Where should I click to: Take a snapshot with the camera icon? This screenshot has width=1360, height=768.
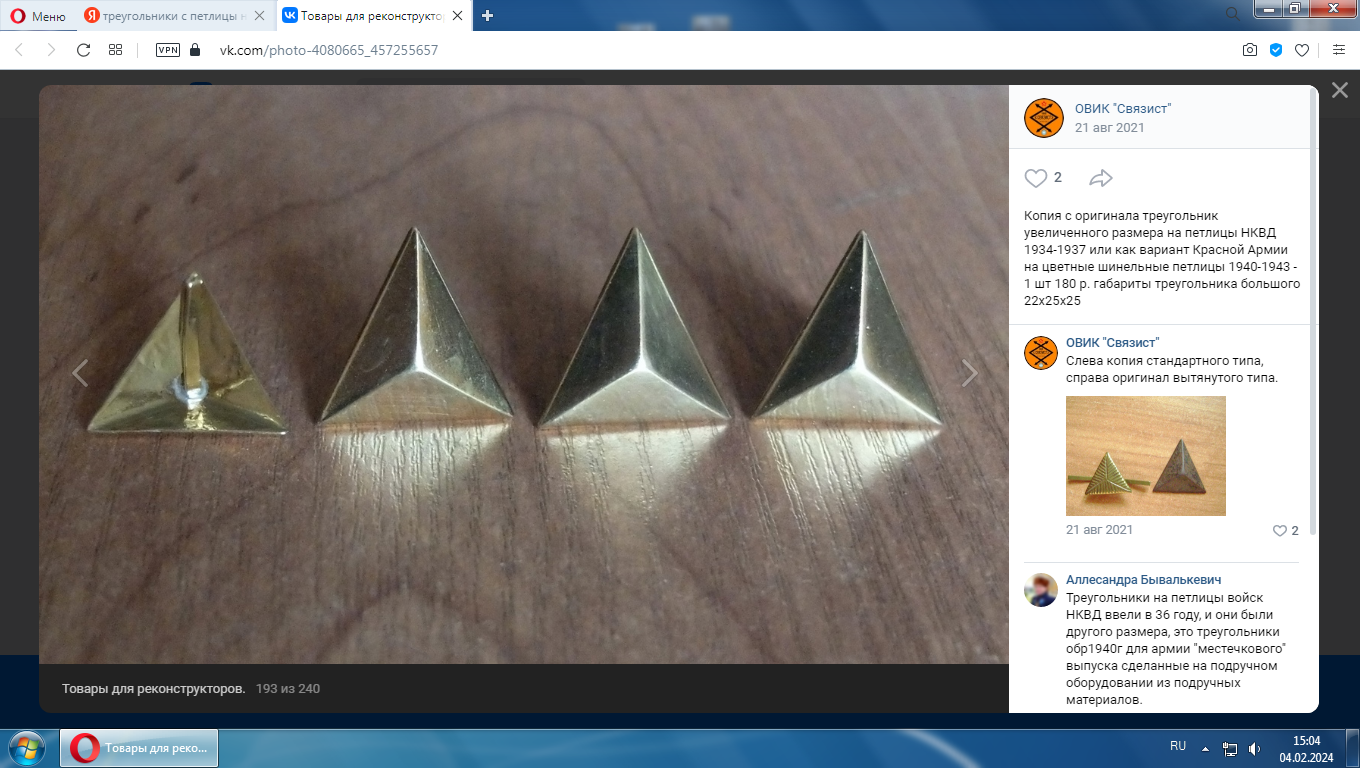[1249, 50]
